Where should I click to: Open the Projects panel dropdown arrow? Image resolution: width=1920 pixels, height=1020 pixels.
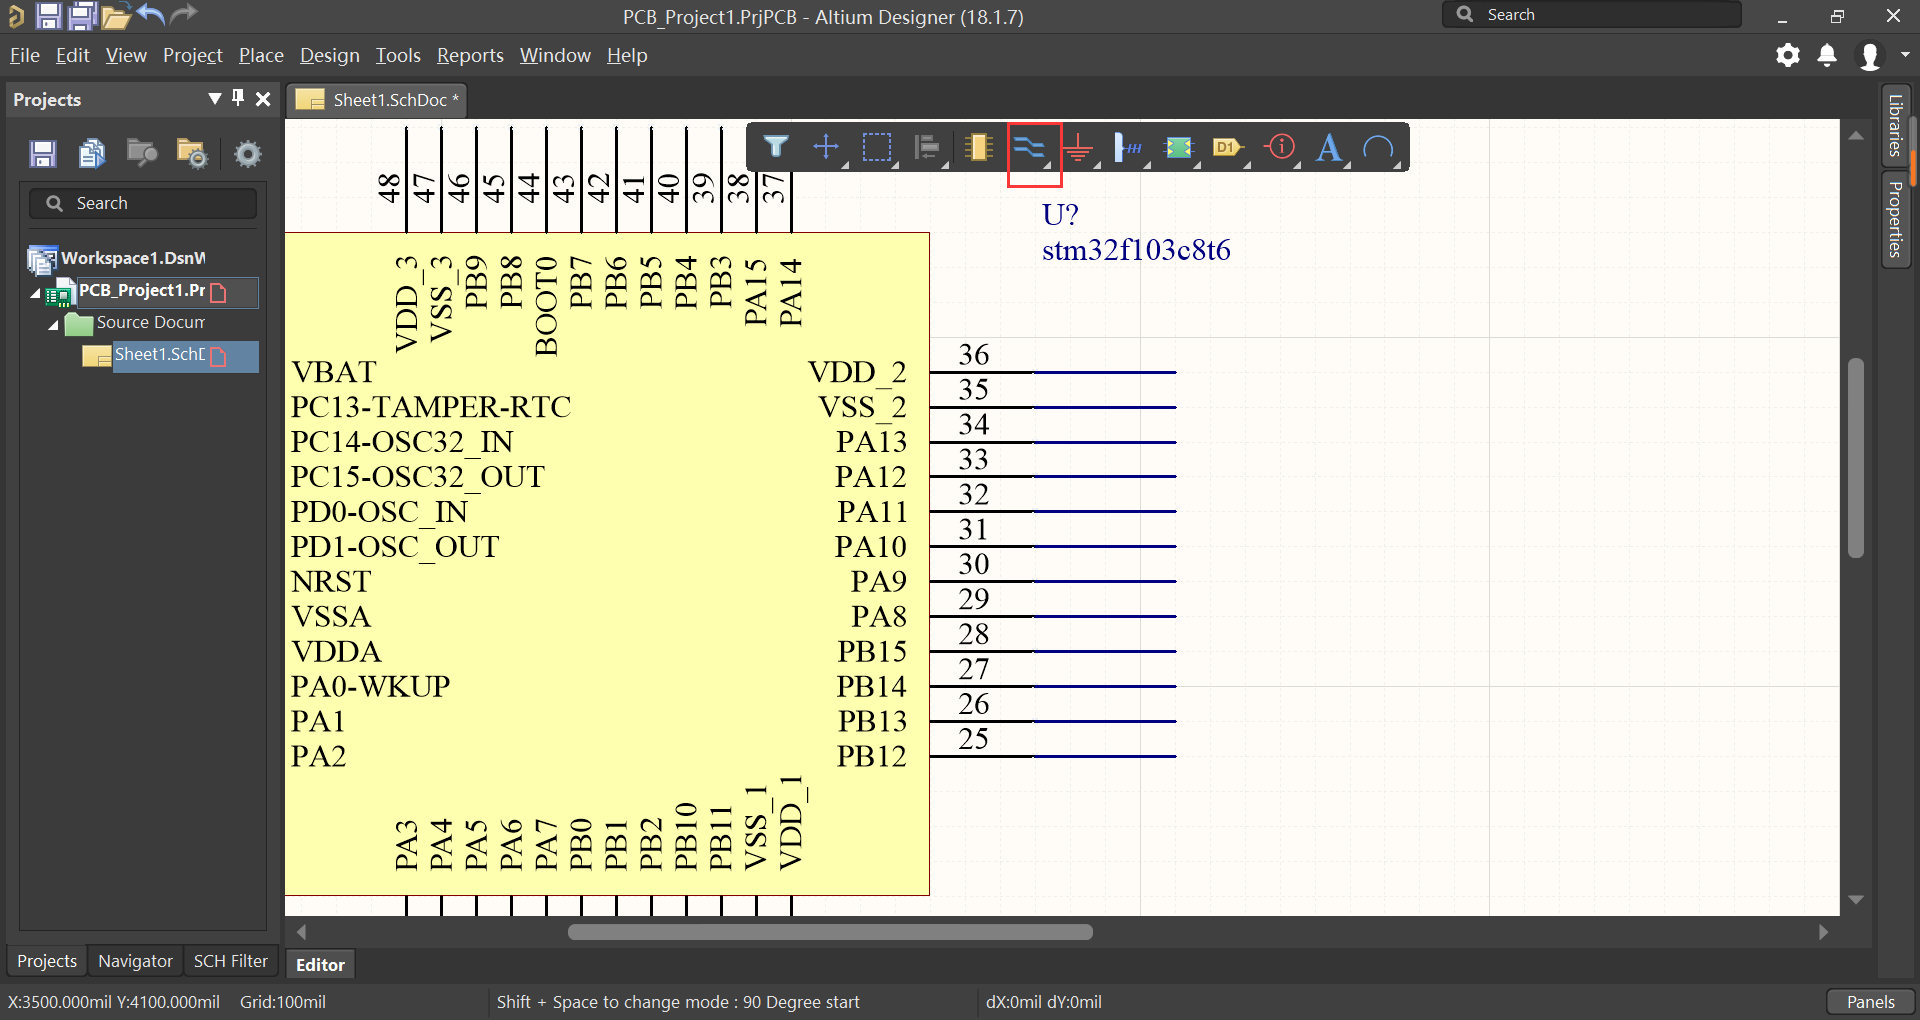(214, 99)
